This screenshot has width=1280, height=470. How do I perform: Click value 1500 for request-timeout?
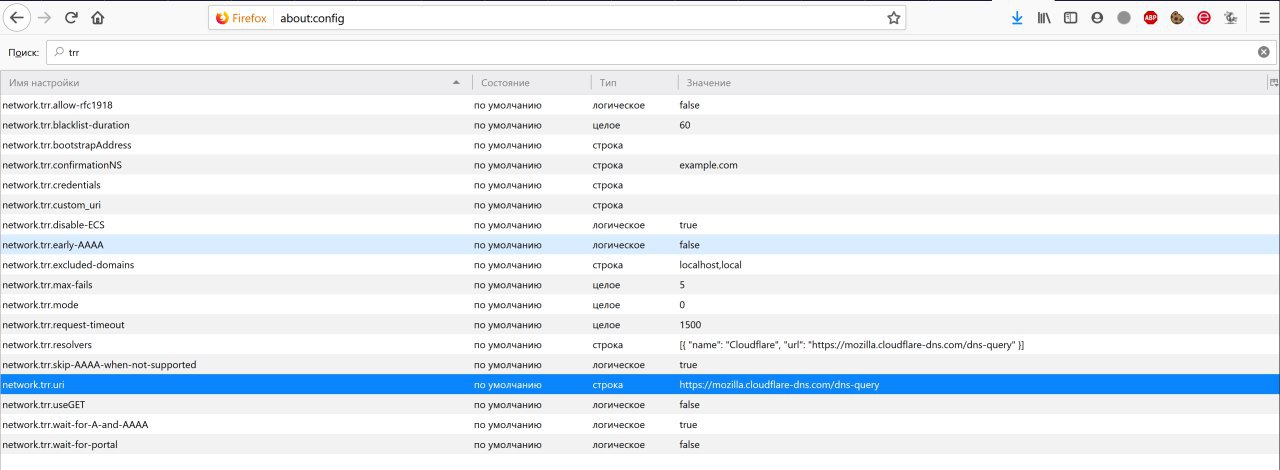click(690, 325)
